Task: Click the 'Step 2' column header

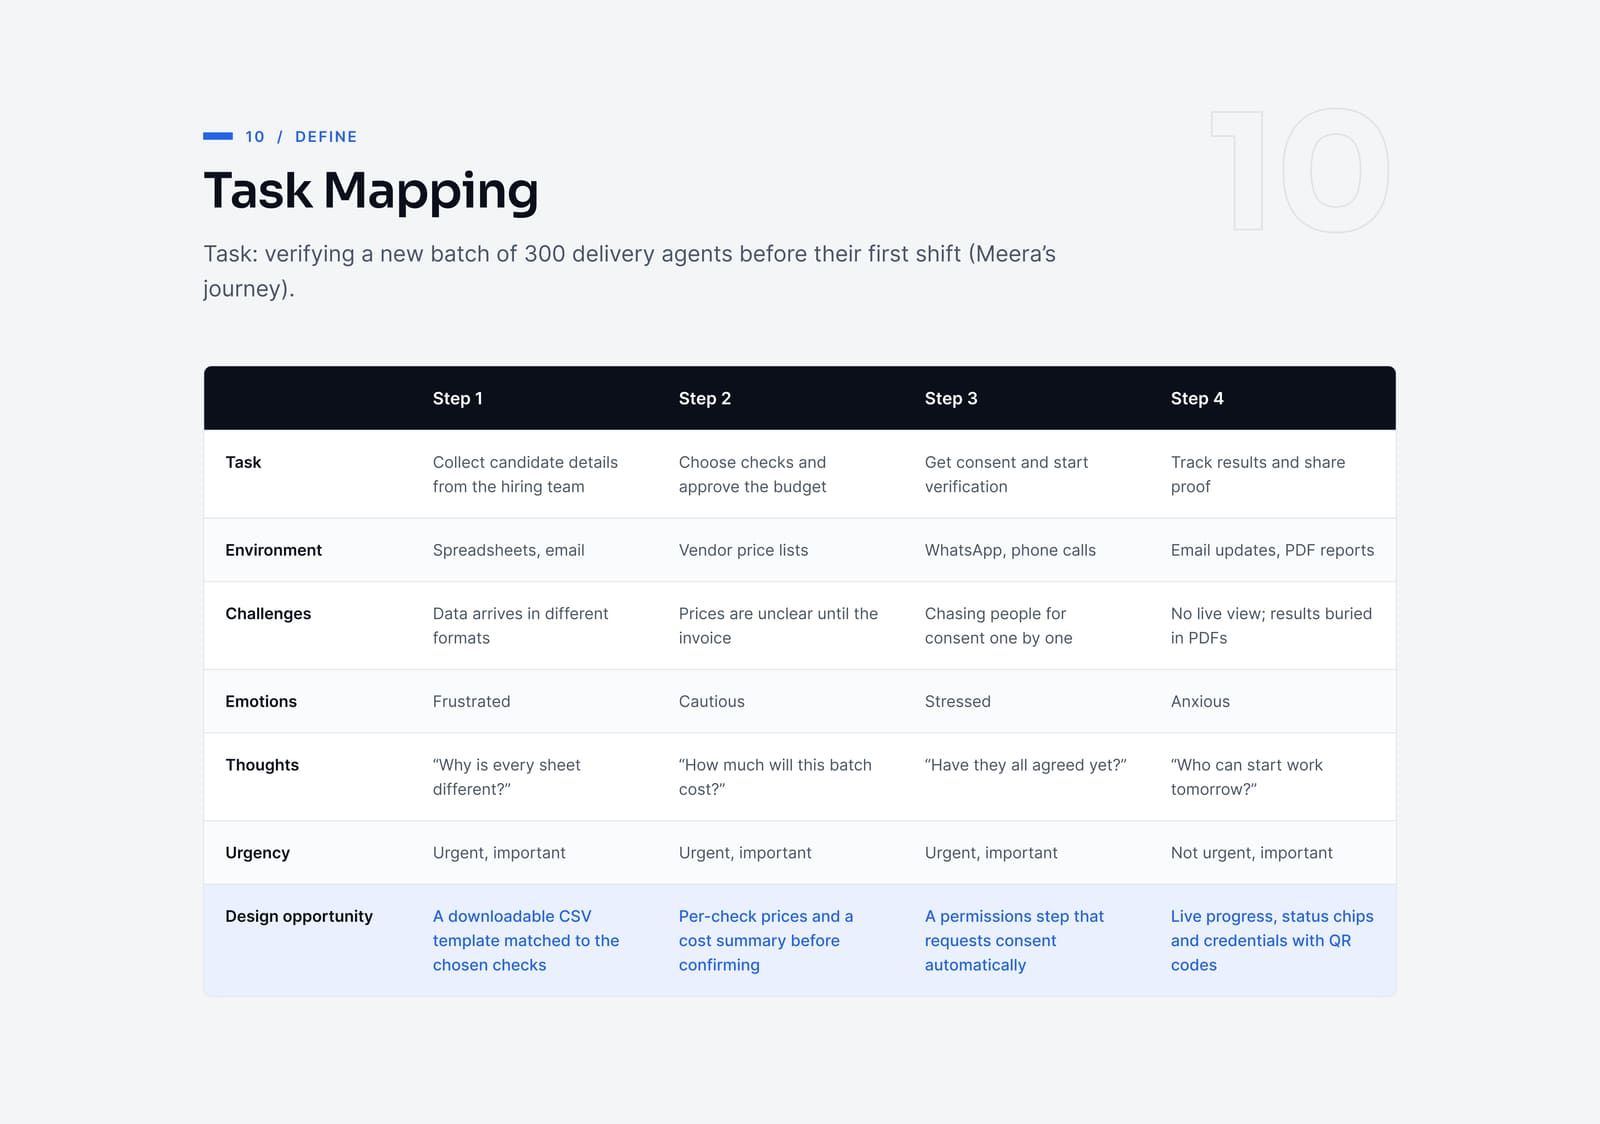Action: click(705, 398)
